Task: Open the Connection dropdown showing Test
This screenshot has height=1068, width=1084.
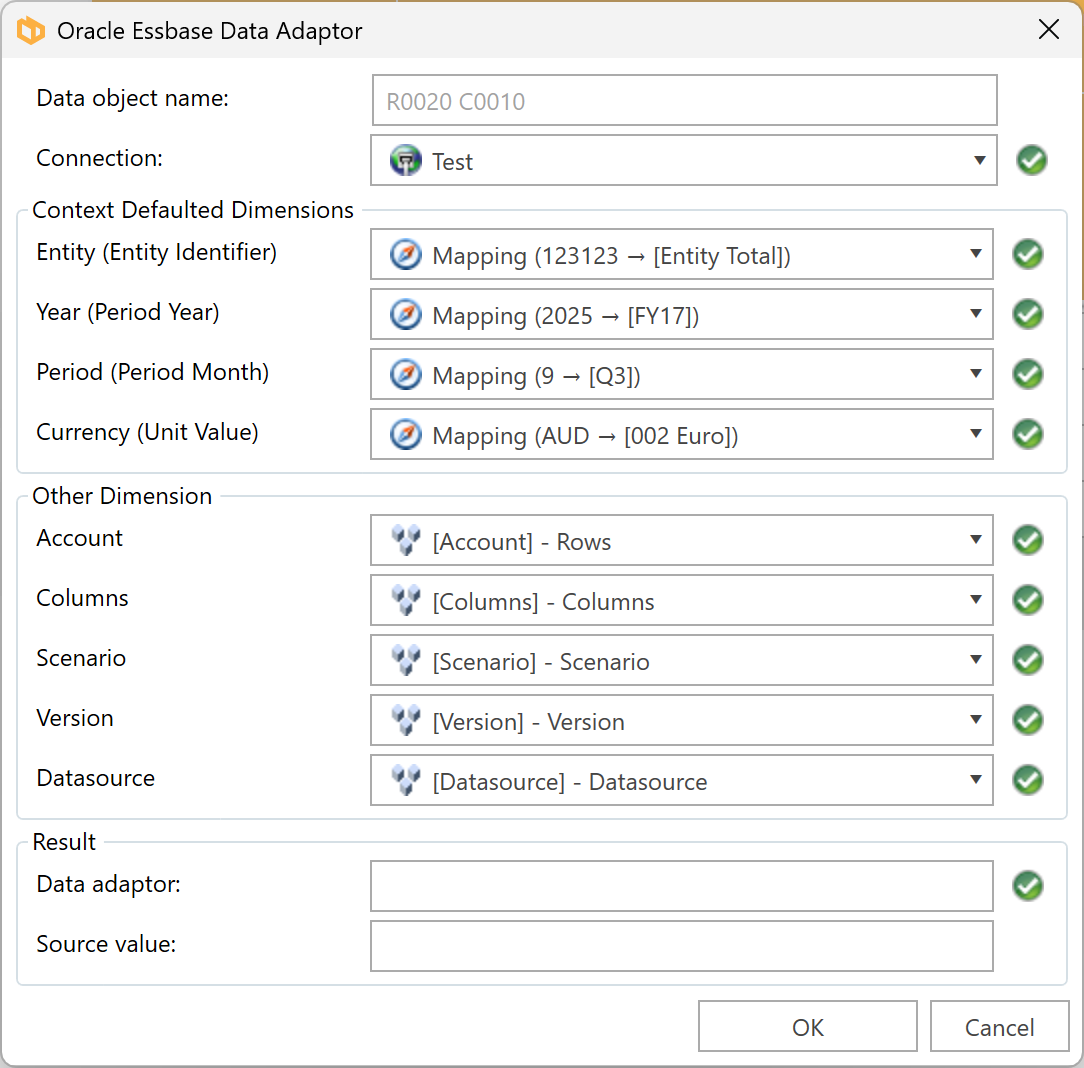Action: (x=978, y=161)
